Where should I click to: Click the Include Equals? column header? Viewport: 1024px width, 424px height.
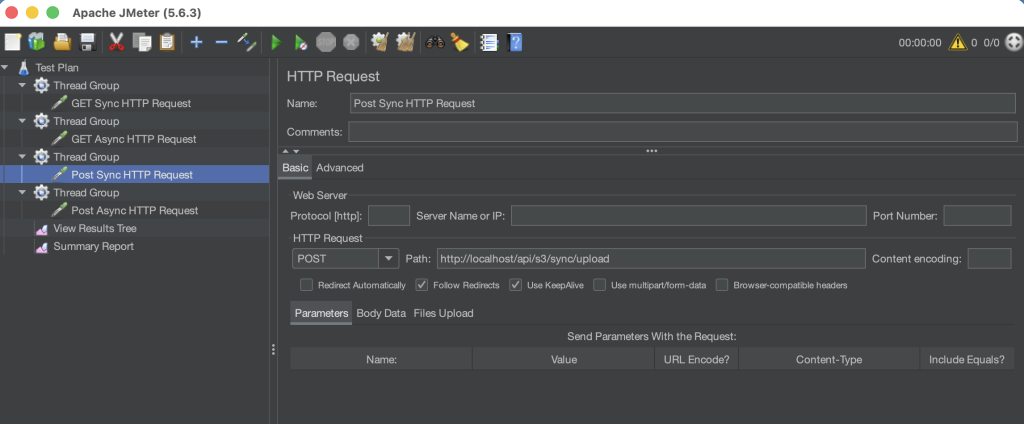967,359
